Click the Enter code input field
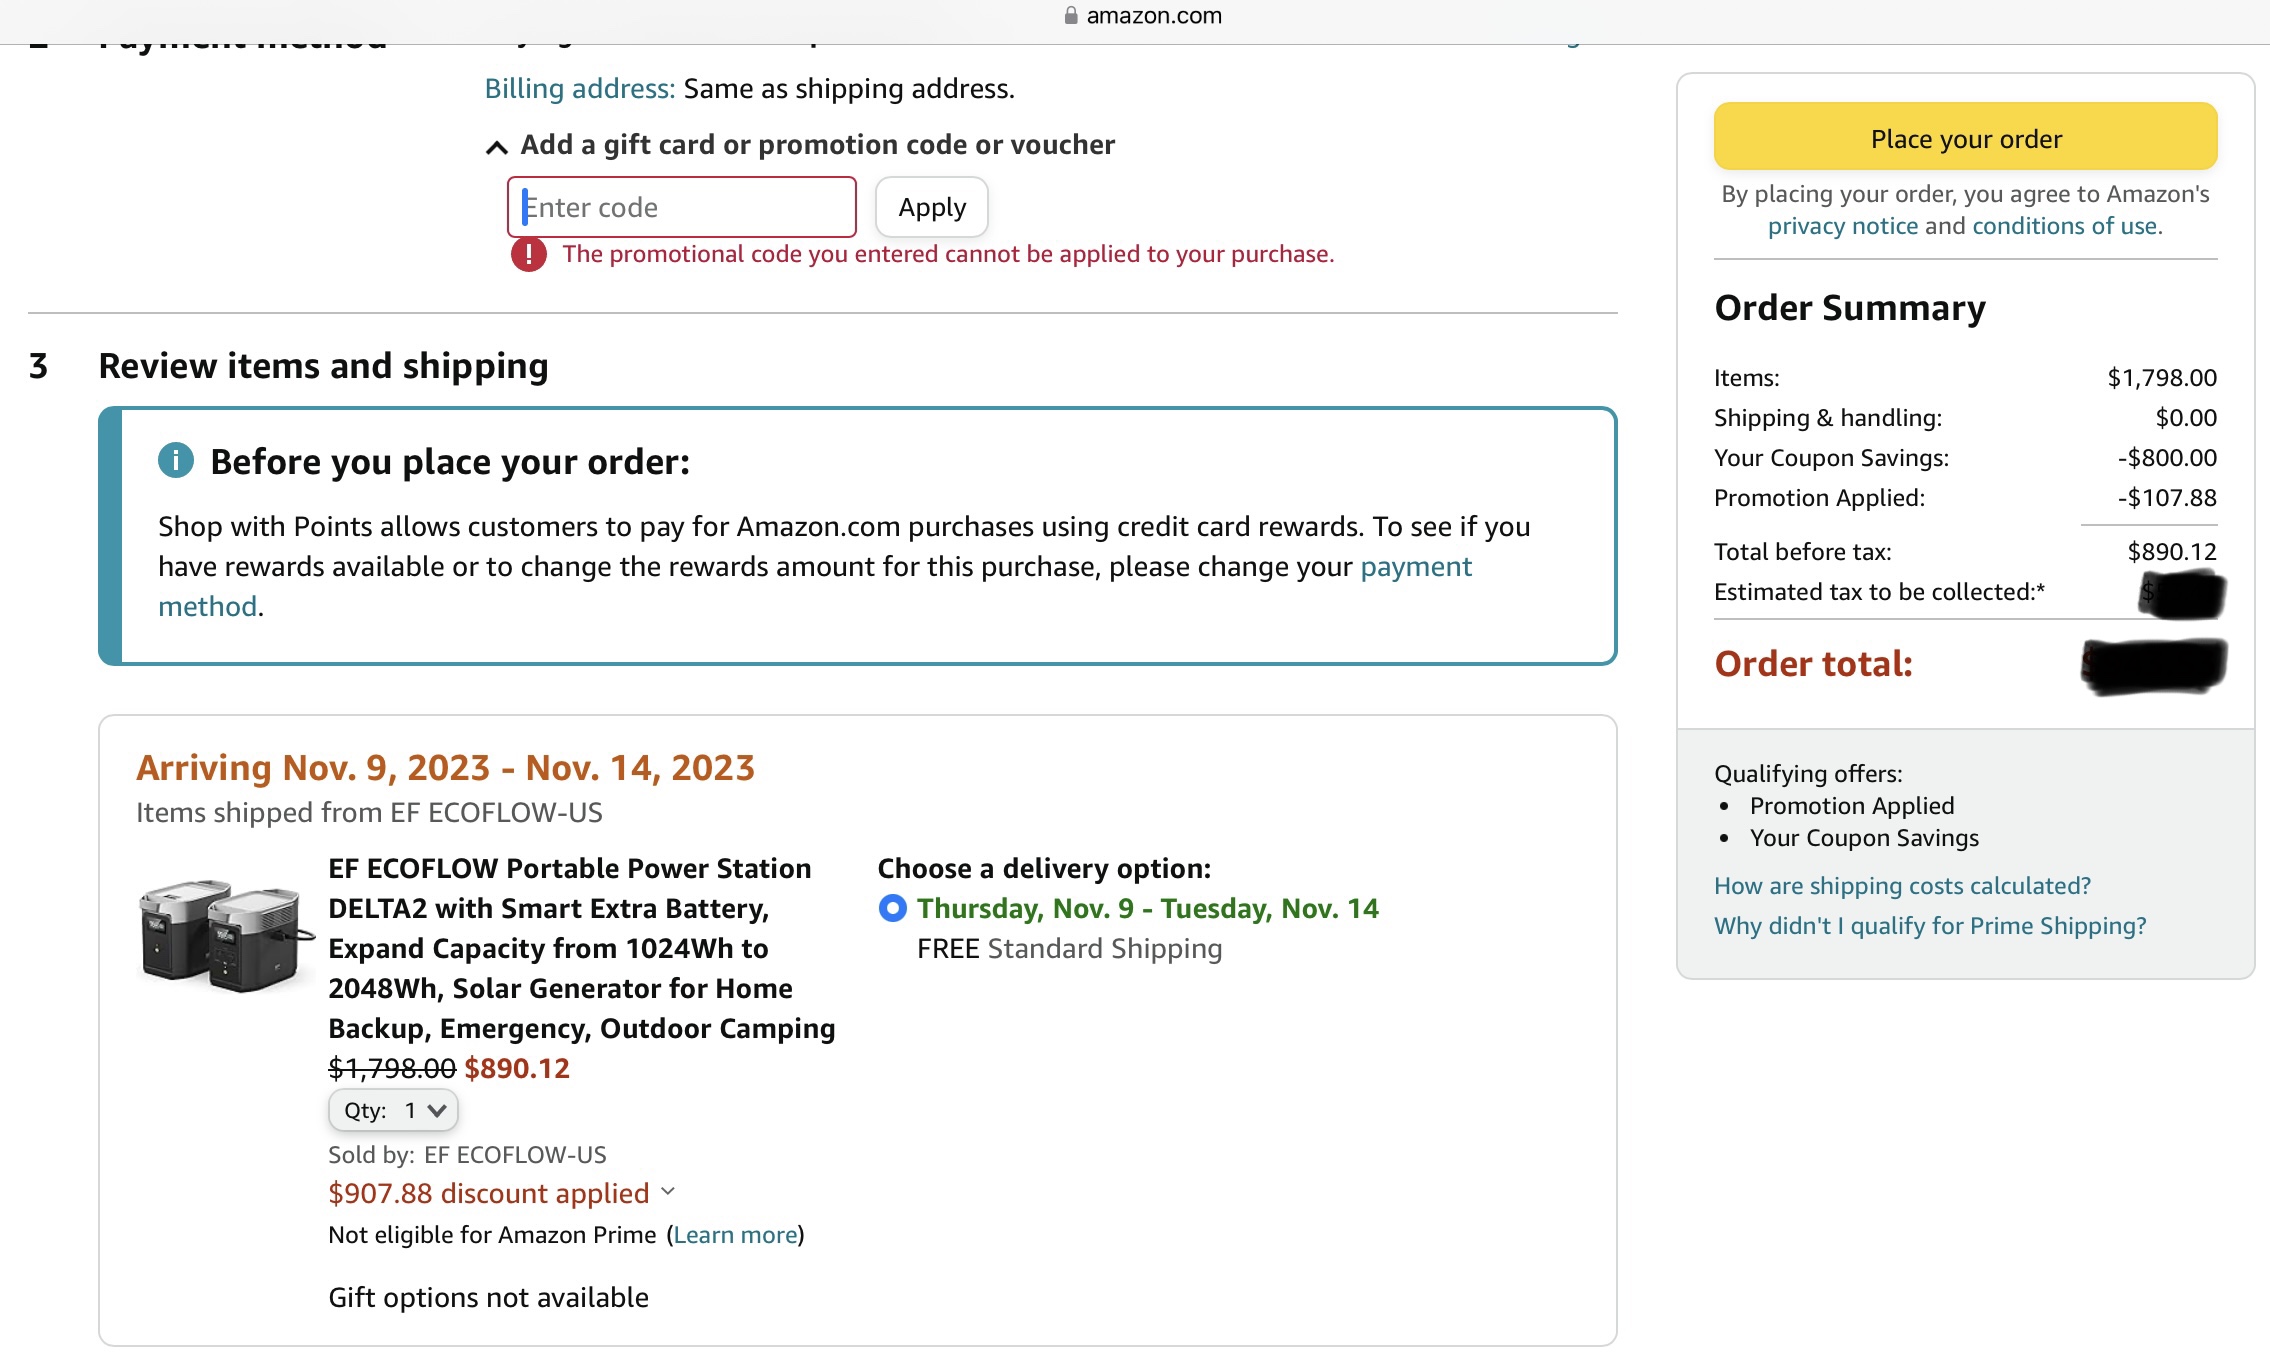Screen dimensions: 2270x1361 [x=682, y=207]
